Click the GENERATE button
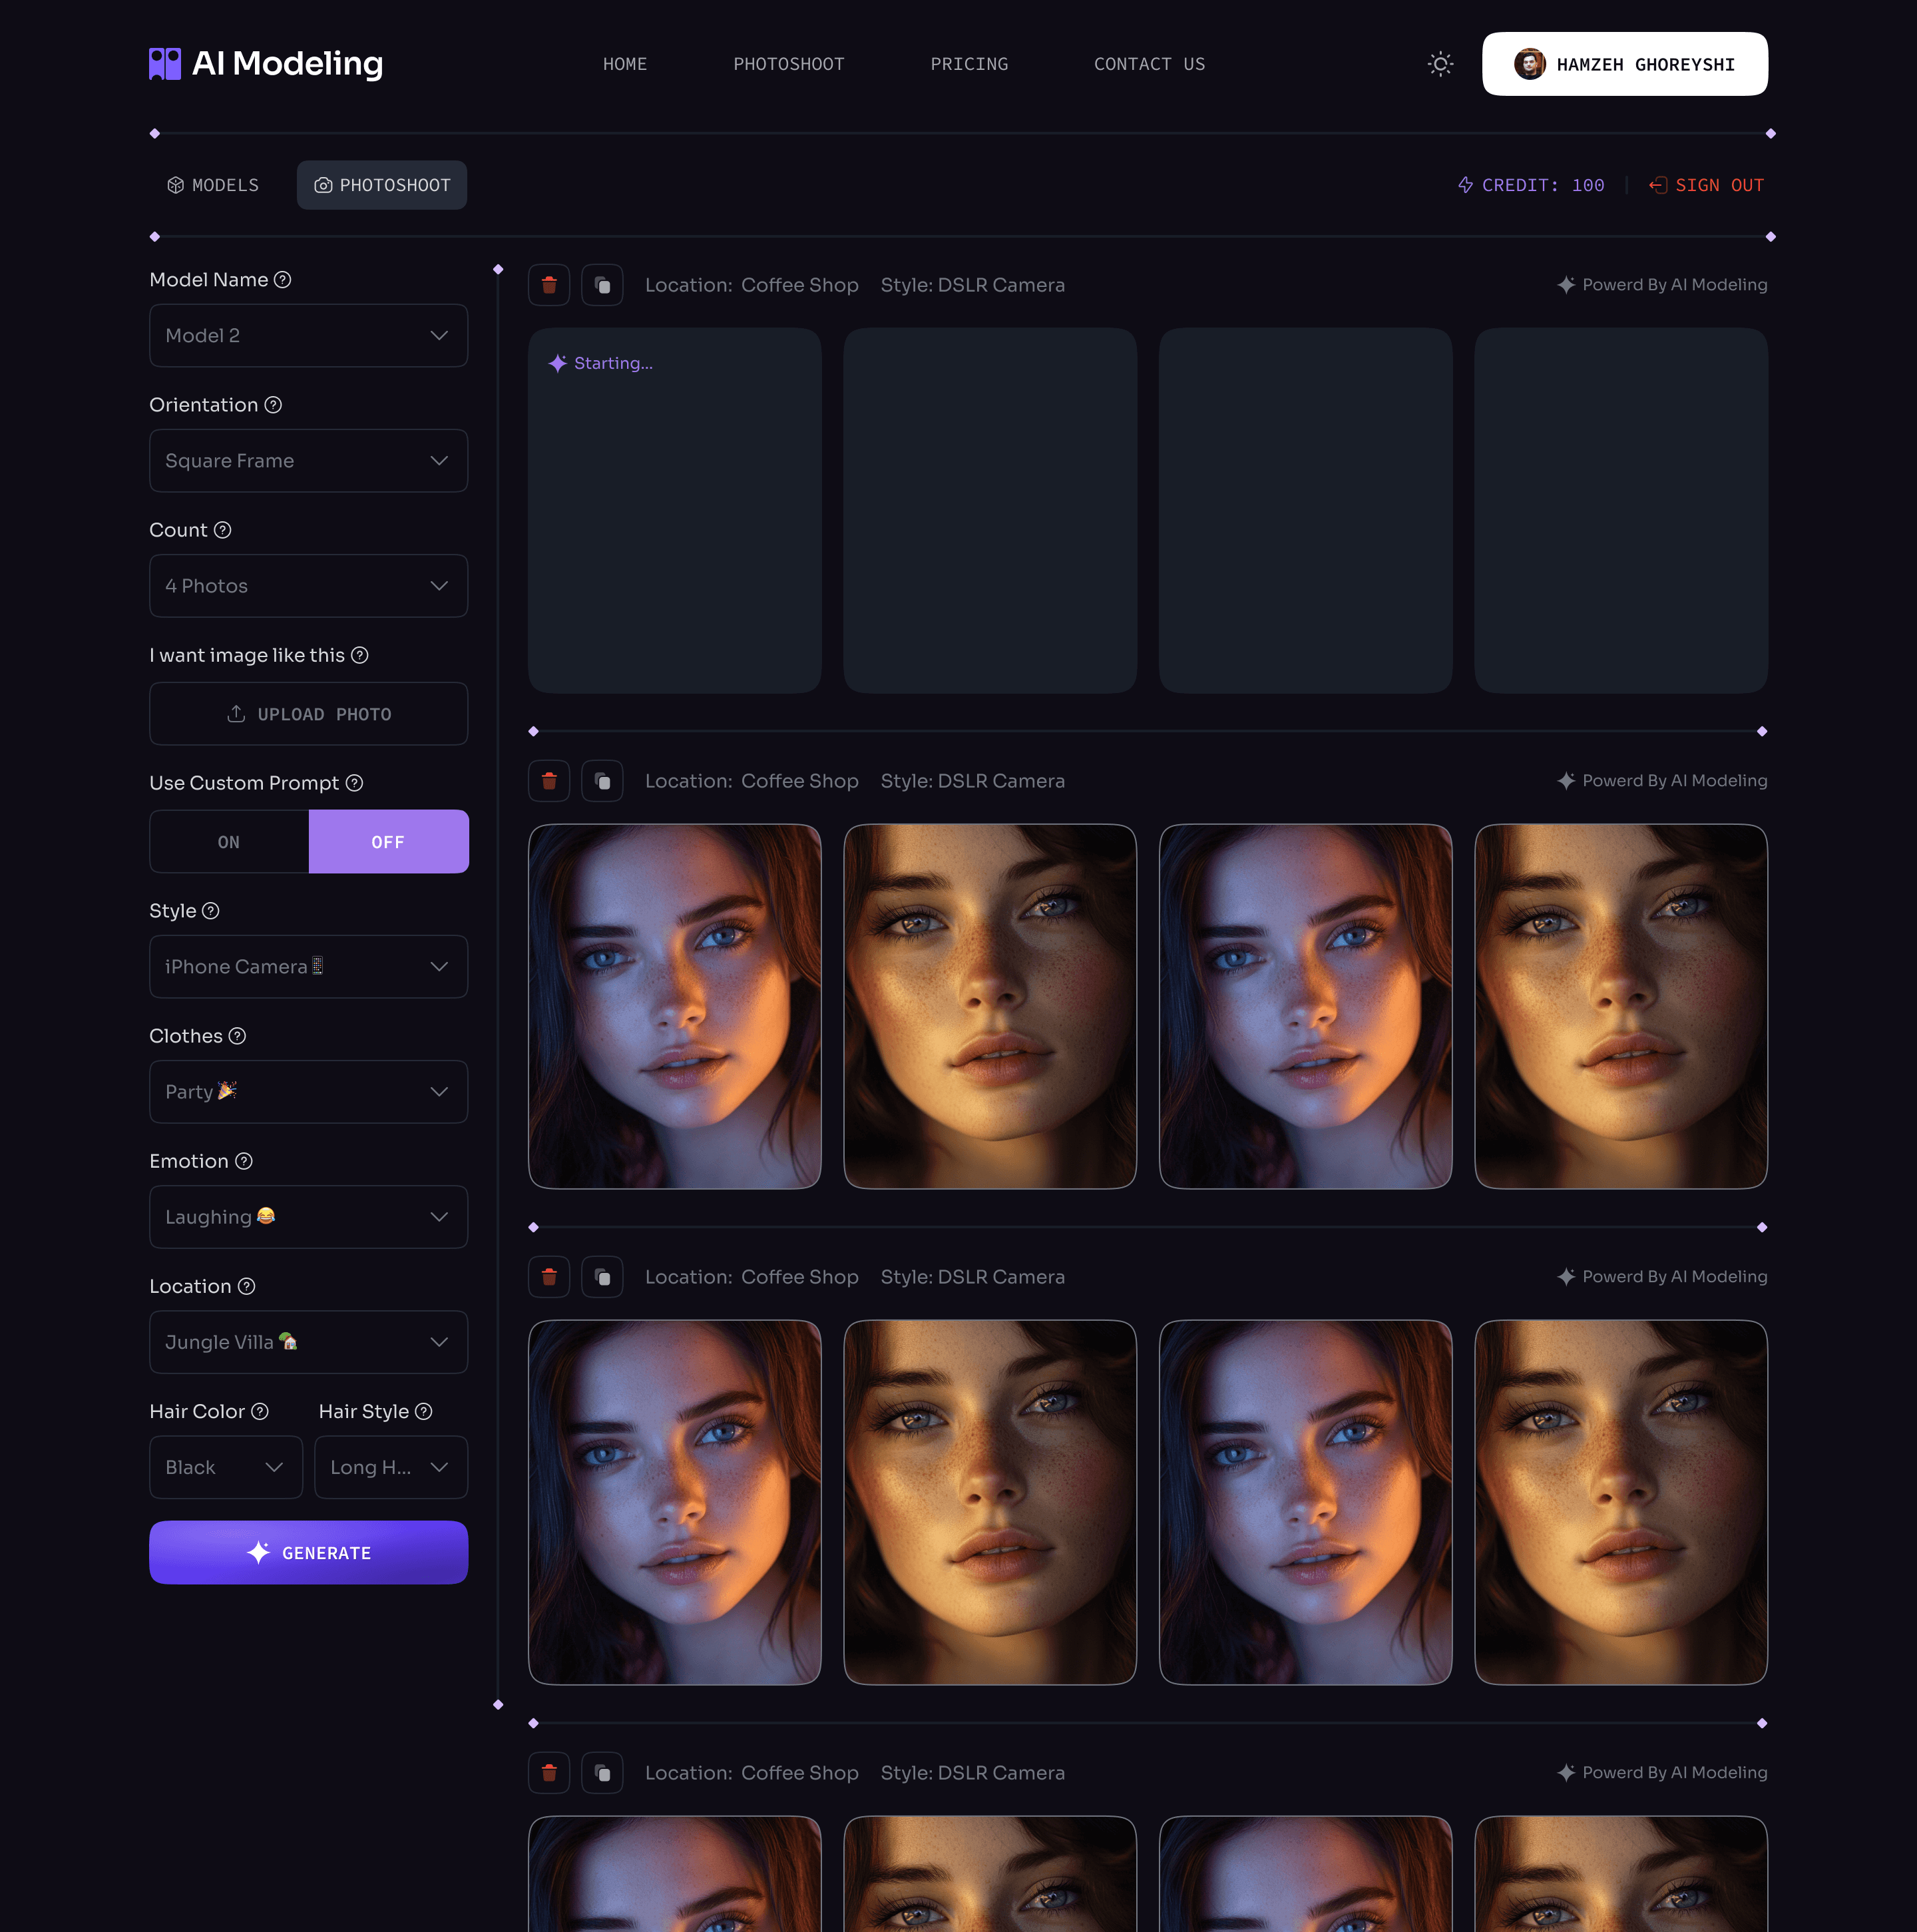This screenshot has width=1917, height=1932. point(308,1552)
